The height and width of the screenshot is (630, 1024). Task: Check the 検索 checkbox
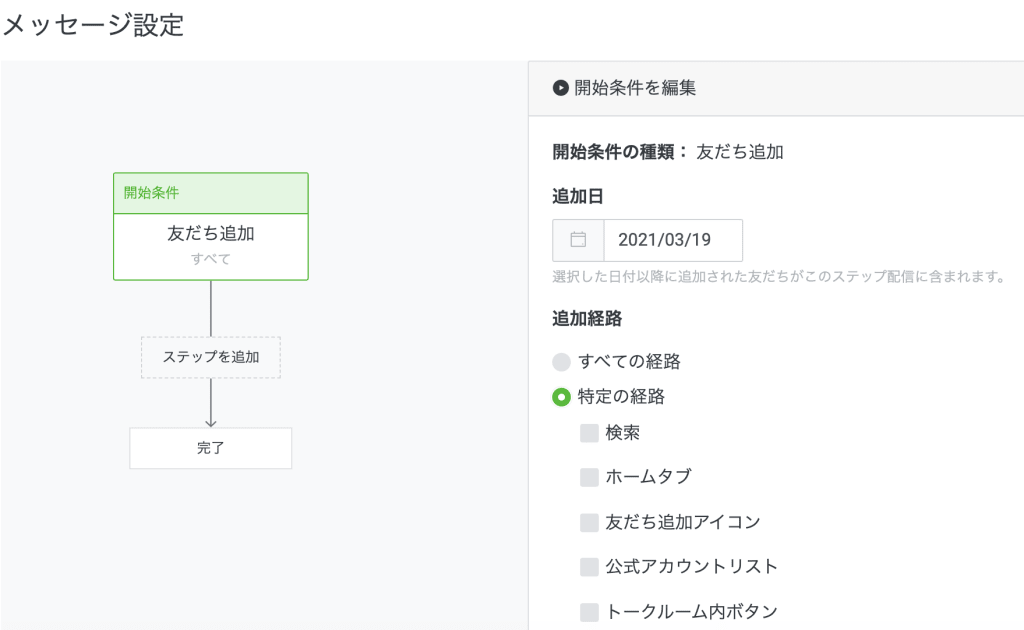pos(589,433)
